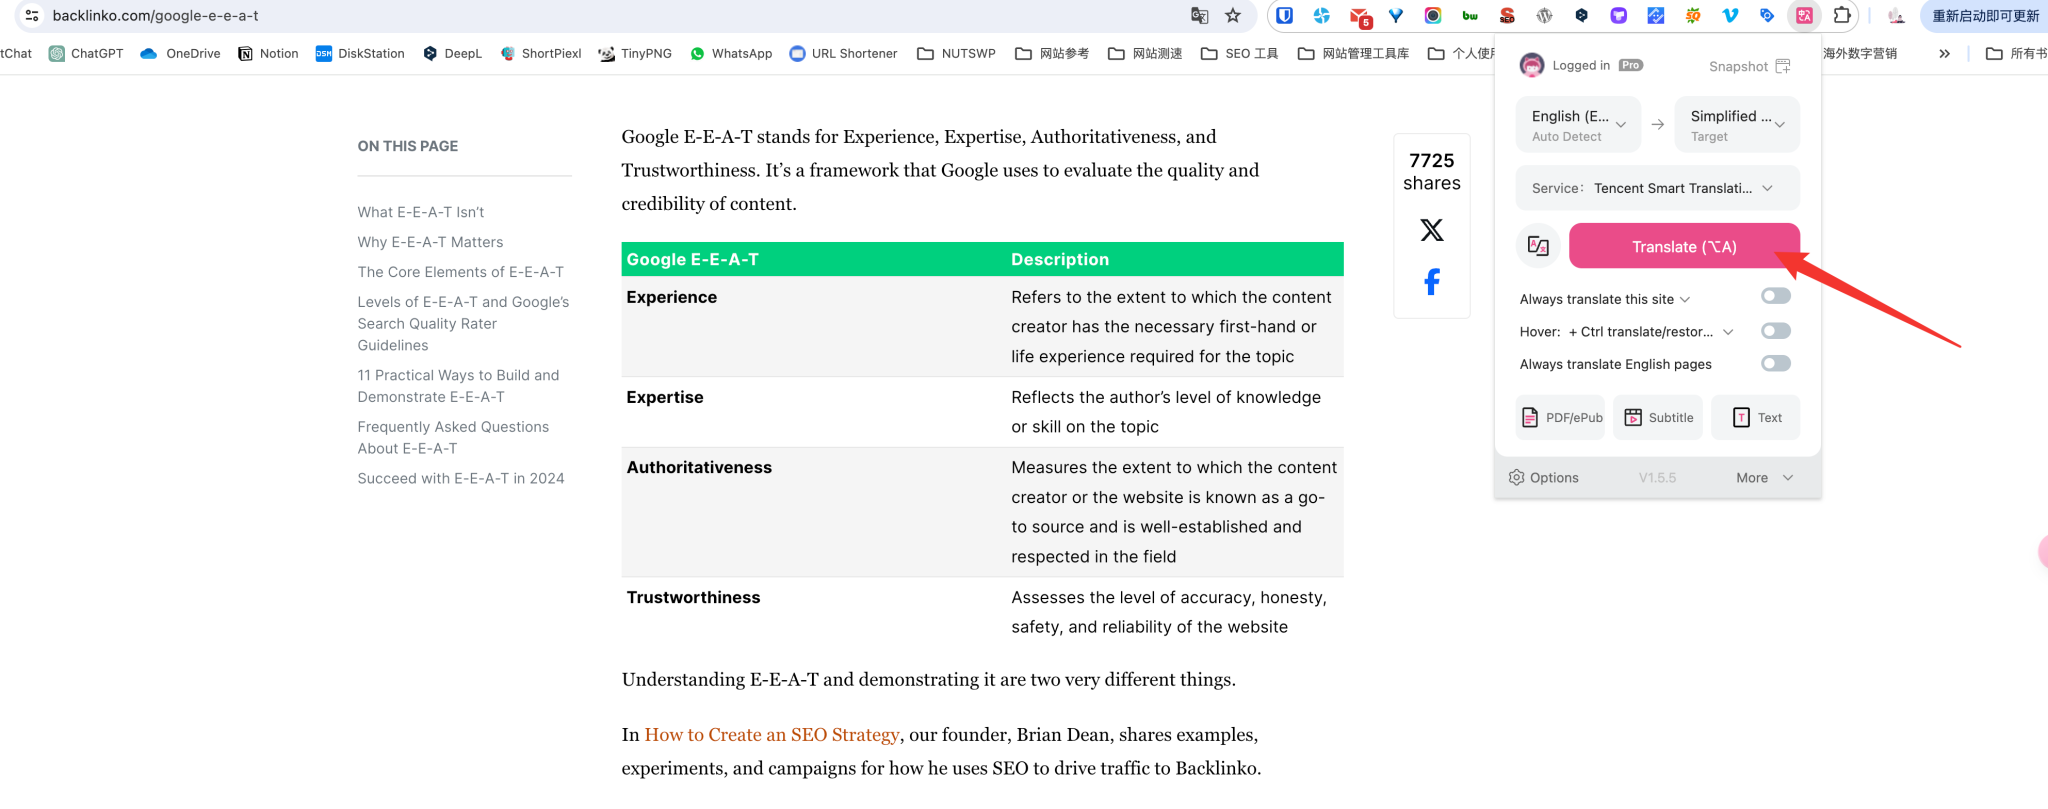Open the target language dropdown 'Simplified'

1738,124
